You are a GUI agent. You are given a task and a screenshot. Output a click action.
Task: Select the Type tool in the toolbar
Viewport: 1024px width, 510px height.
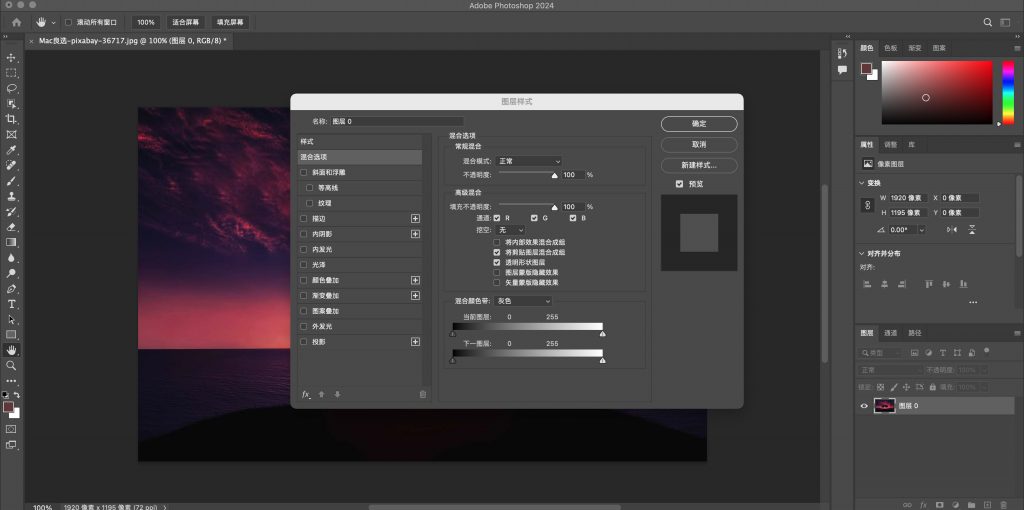(11, 304)
